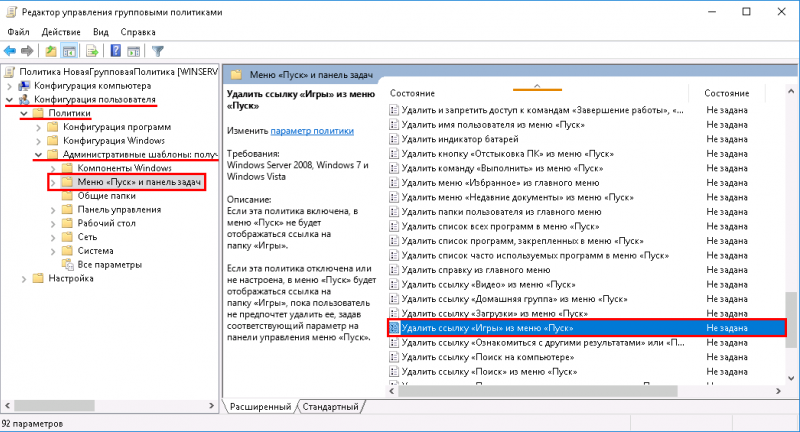This screenshot has width=800, height=432.
Task: Click folder icon of «Рабочий стол»
Action: point(67,223)
